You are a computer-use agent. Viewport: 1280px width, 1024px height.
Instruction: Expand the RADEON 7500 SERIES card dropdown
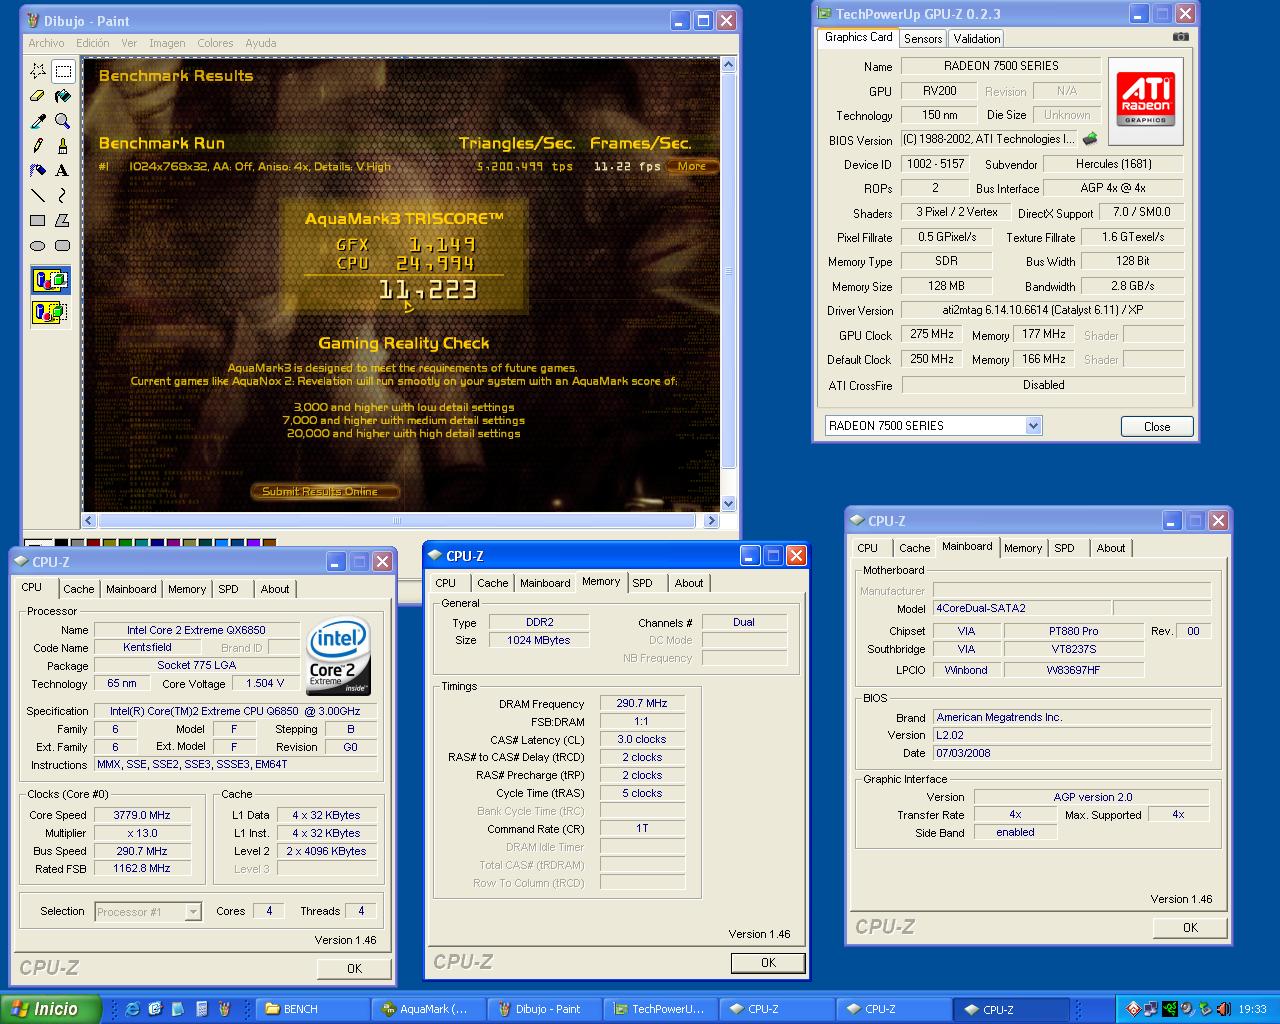tap(1034, 426)
